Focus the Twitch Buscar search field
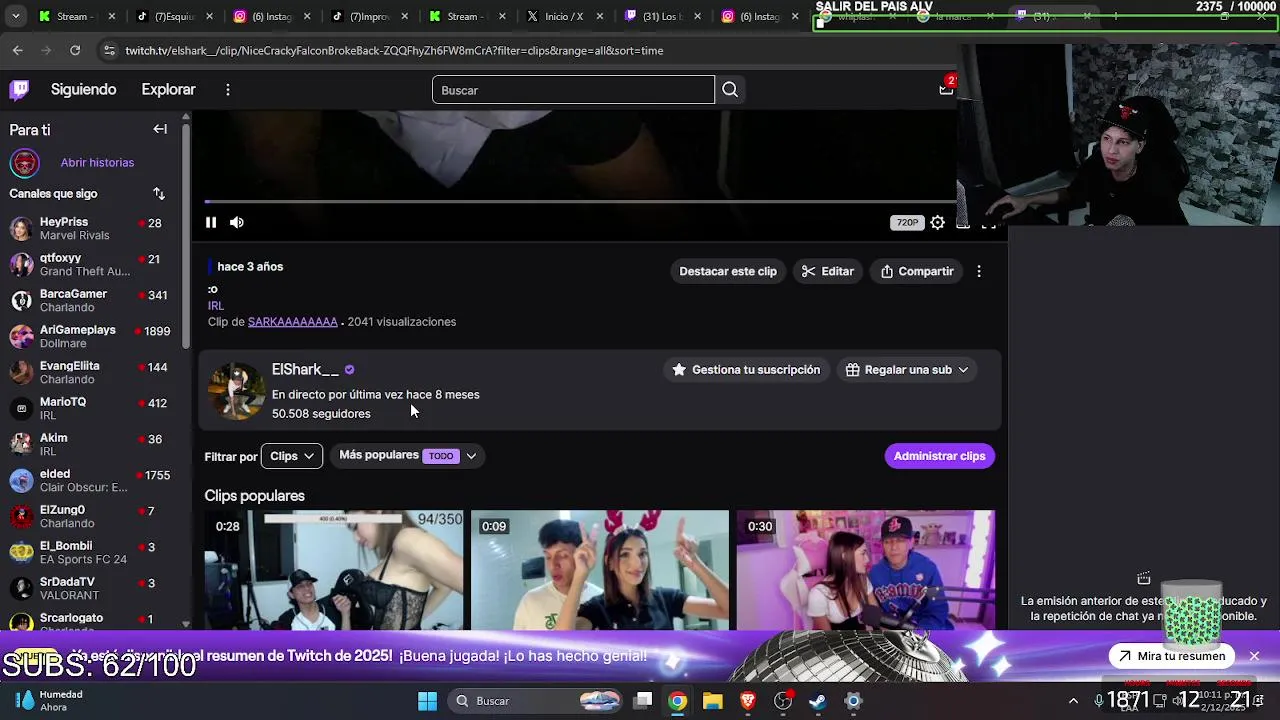The image size is (1280, 720). point(573,90)
